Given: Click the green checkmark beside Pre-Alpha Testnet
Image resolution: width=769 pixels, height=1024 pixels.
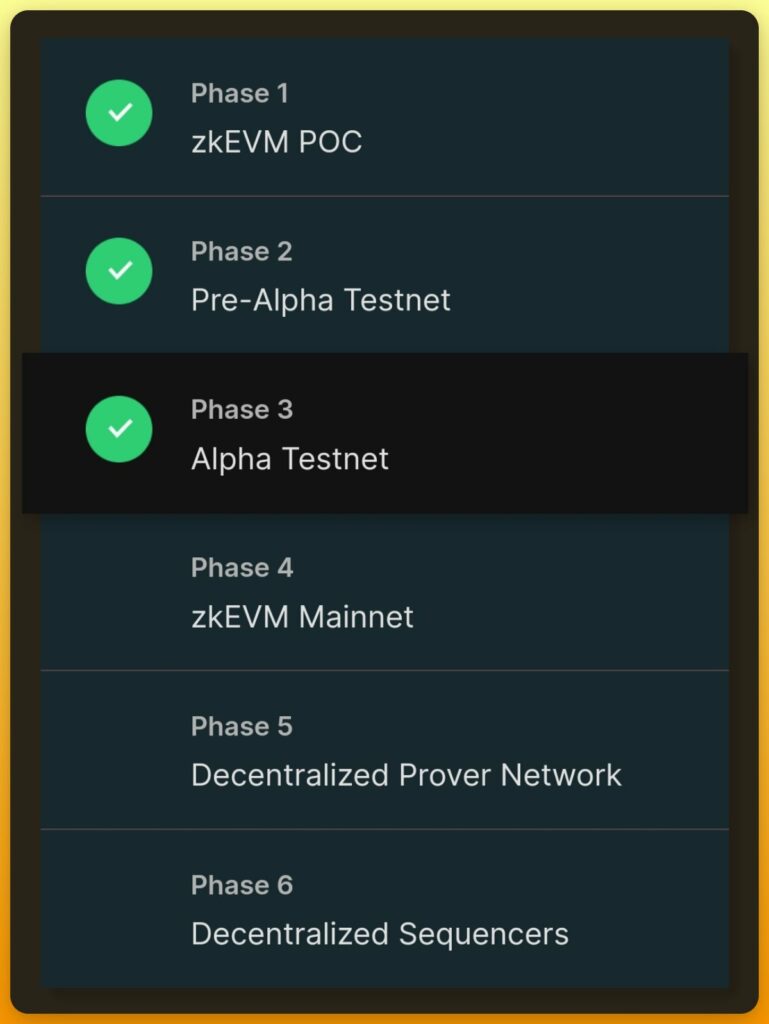Looking at the screenshot, I should click(x=119, y=271).
